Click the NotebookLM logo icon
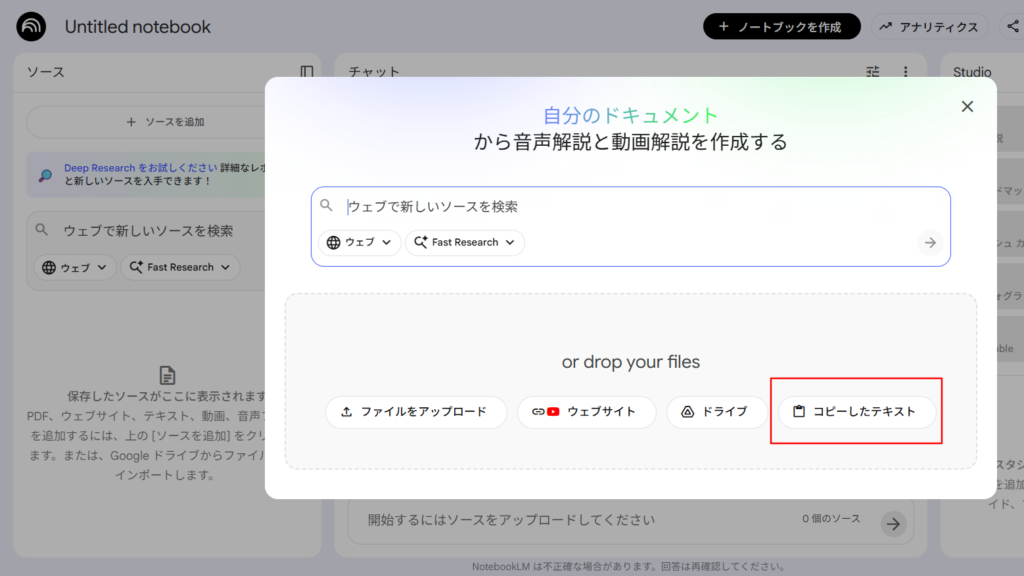The width and height of the screenshot is (1024, 576). (x=30, y=26)
